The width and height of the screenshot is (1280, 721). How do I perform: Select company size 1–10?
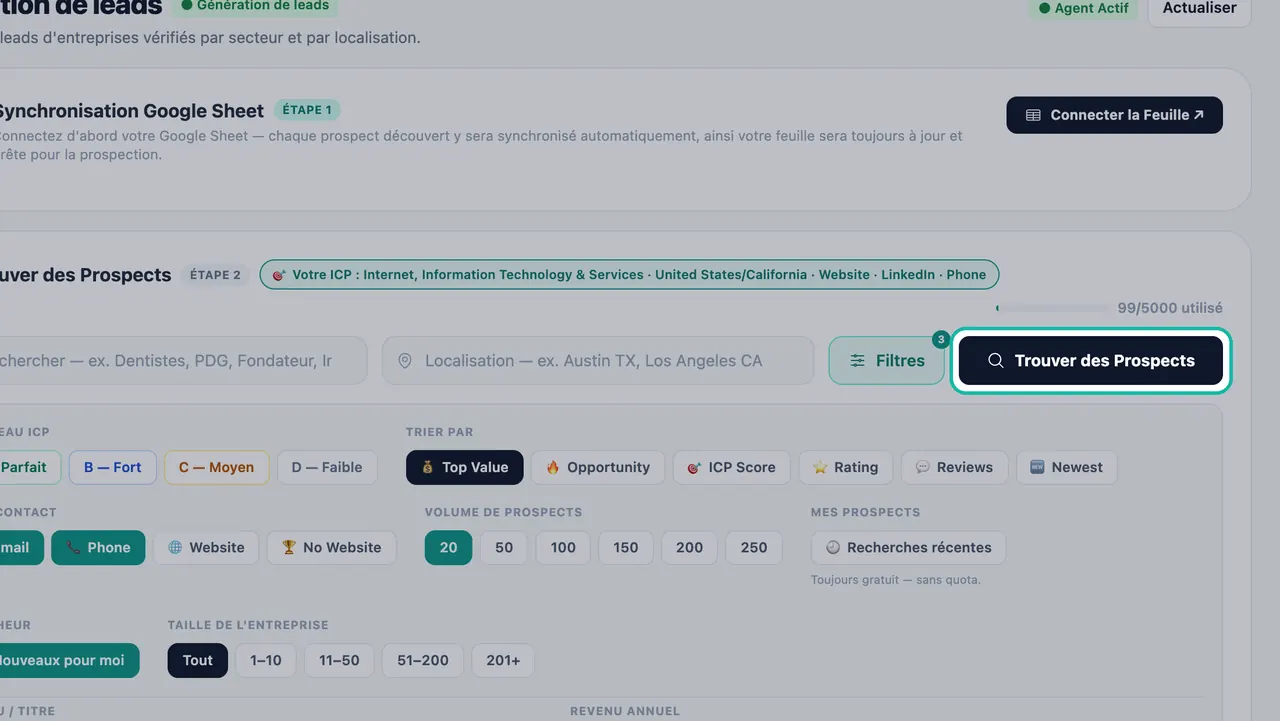click(x=266, y=660)
